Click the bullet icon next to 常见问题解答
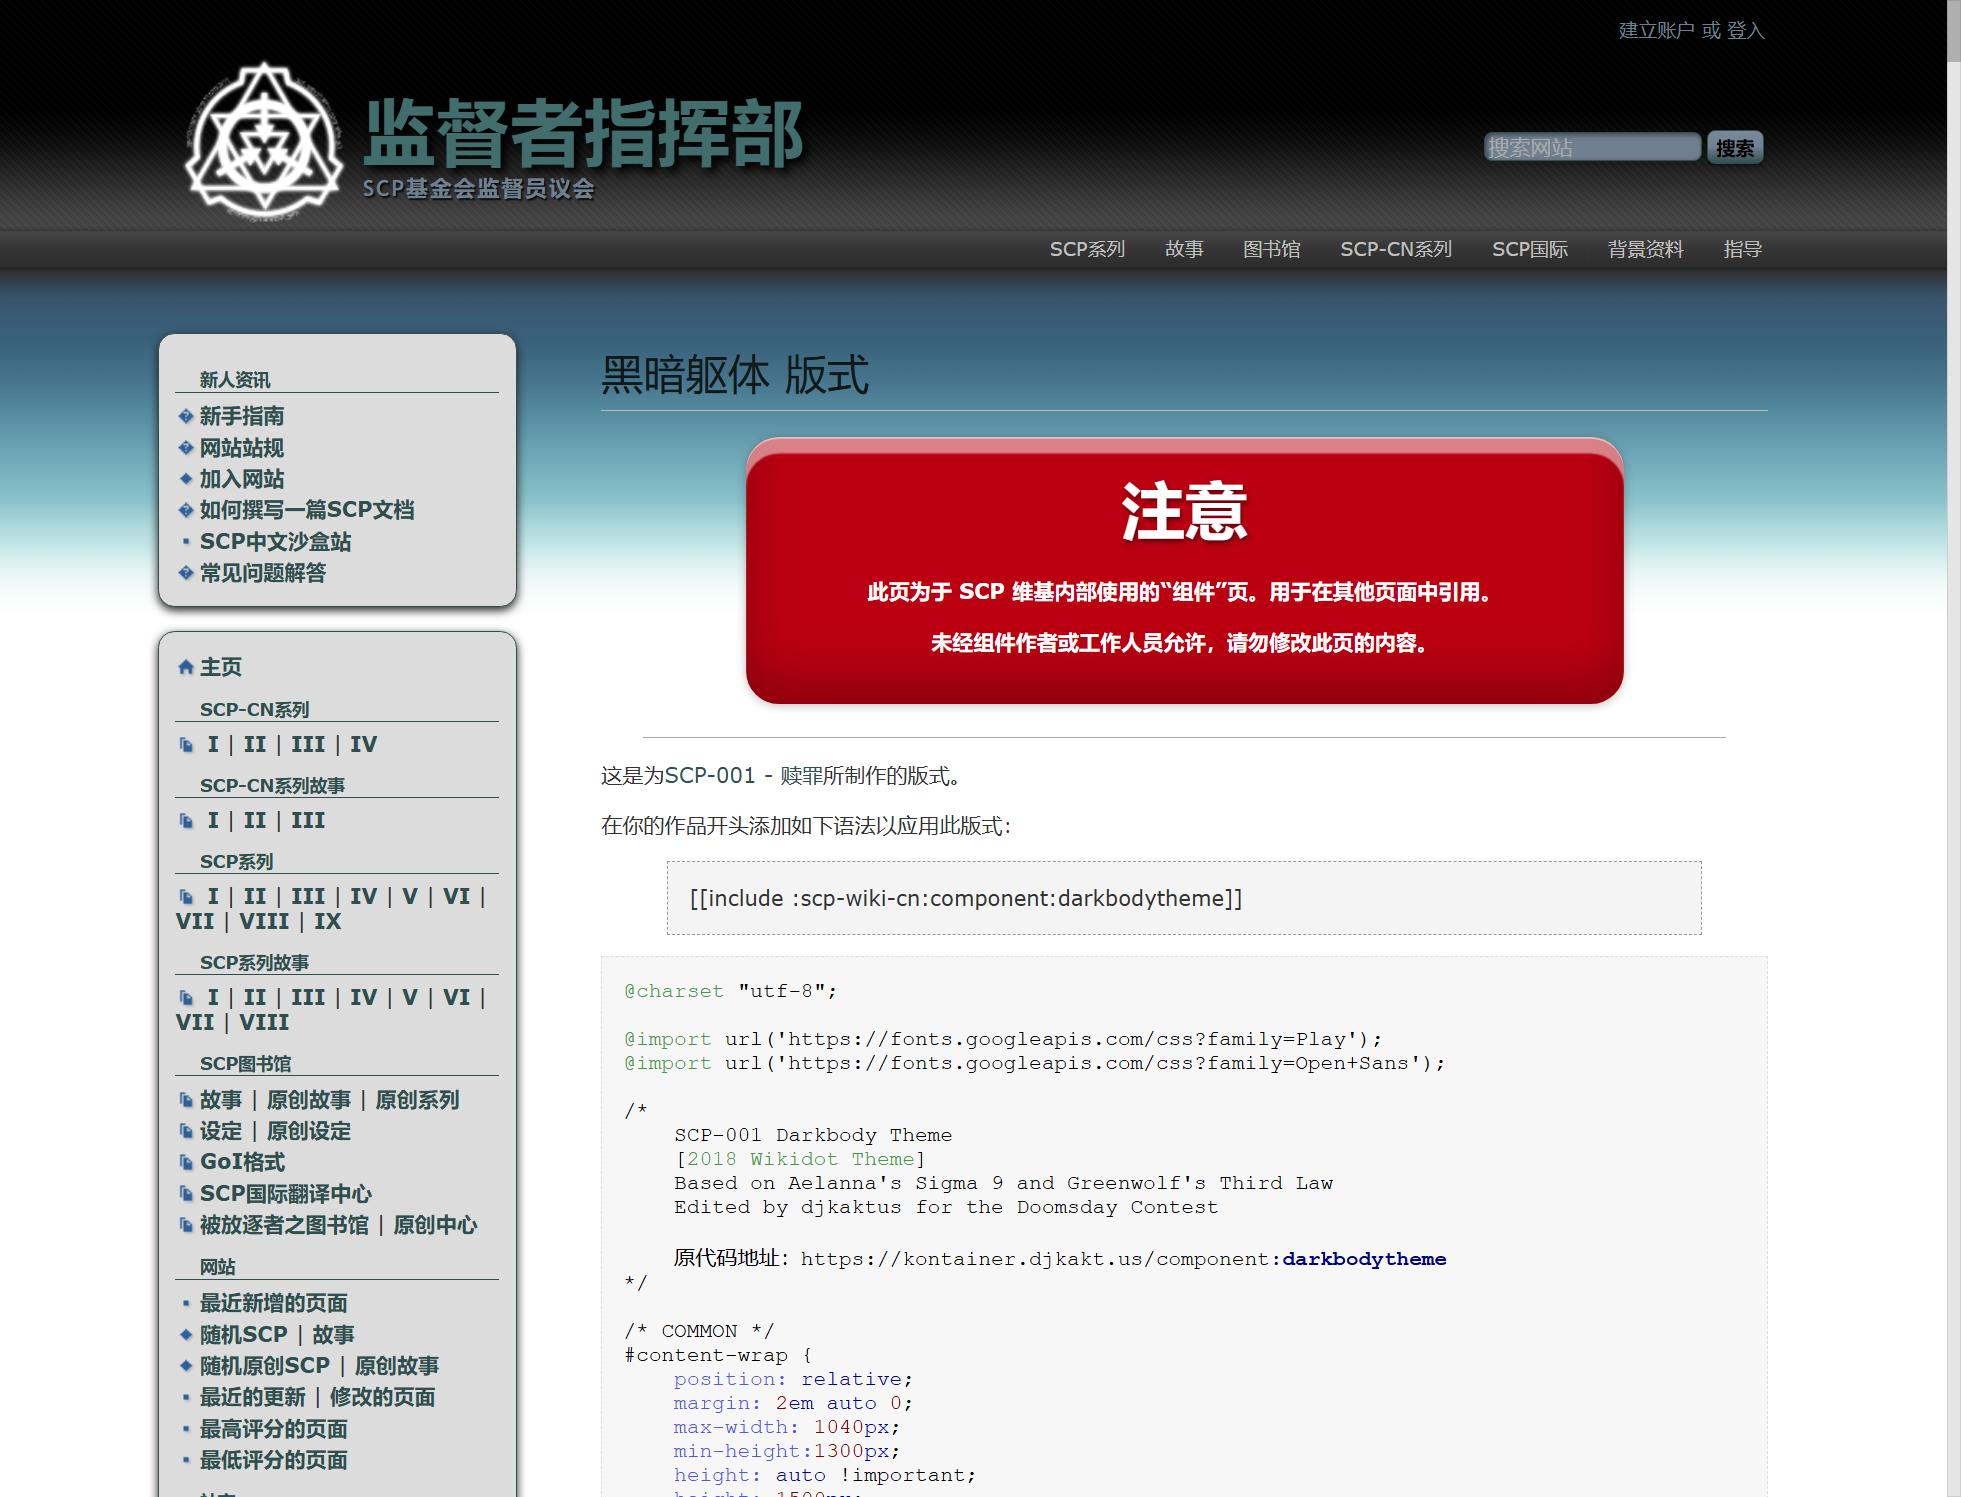This screenshot has width=1961, height=1497. click(185, 573)
